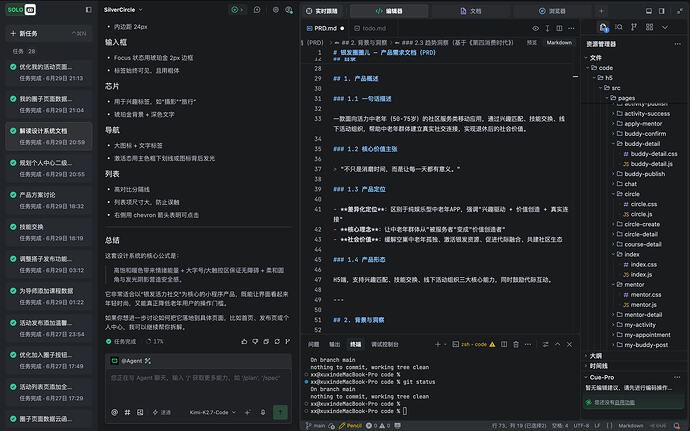The width and height of the screenshot is (690, 431).
Task: Open the todo.md editor tab
Action: tap(371, 28)
